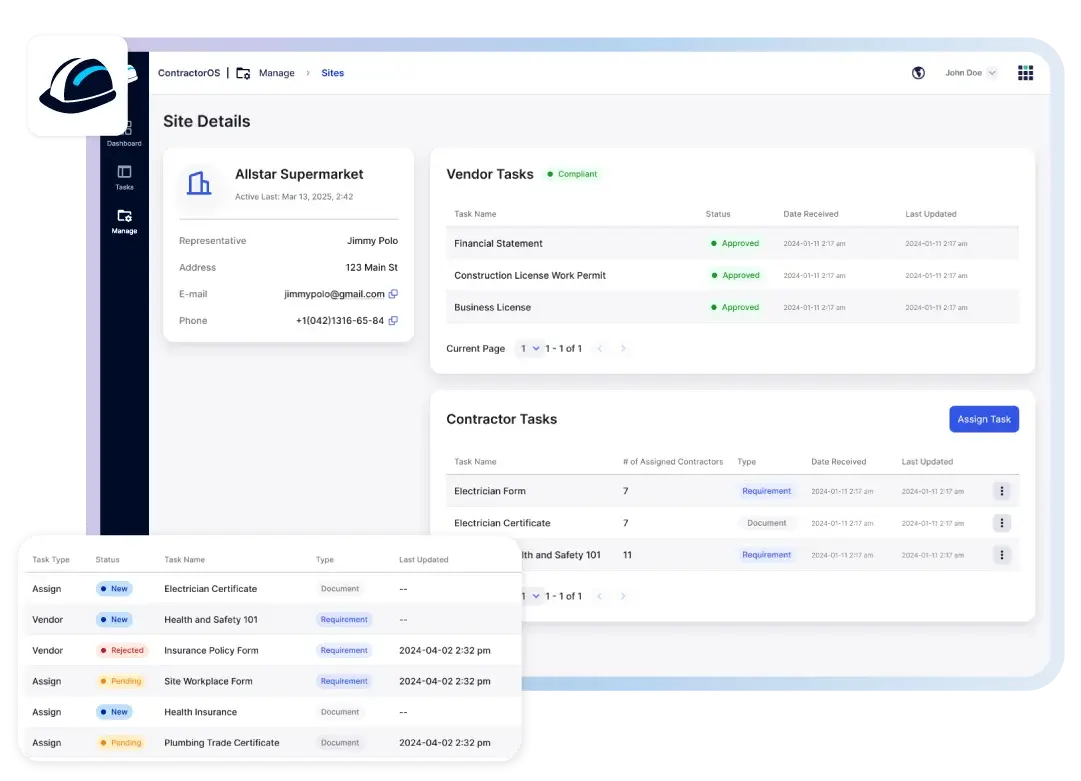Select the Insurance Policy Form row
The image size is (1081, 781).
[211, 650]
